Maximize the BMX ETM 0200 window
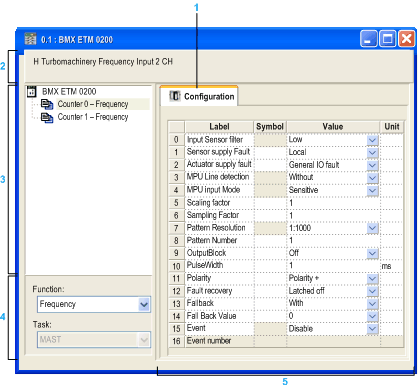This screenshot has width=418, height=389. click(x=387, y=39)
